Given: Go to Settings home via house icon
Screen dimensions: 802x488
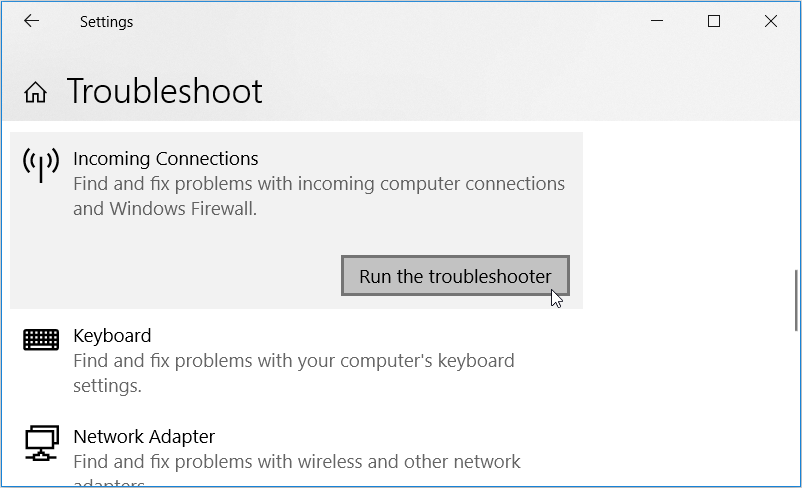Looking at the screenshot, I should [36, 93].
